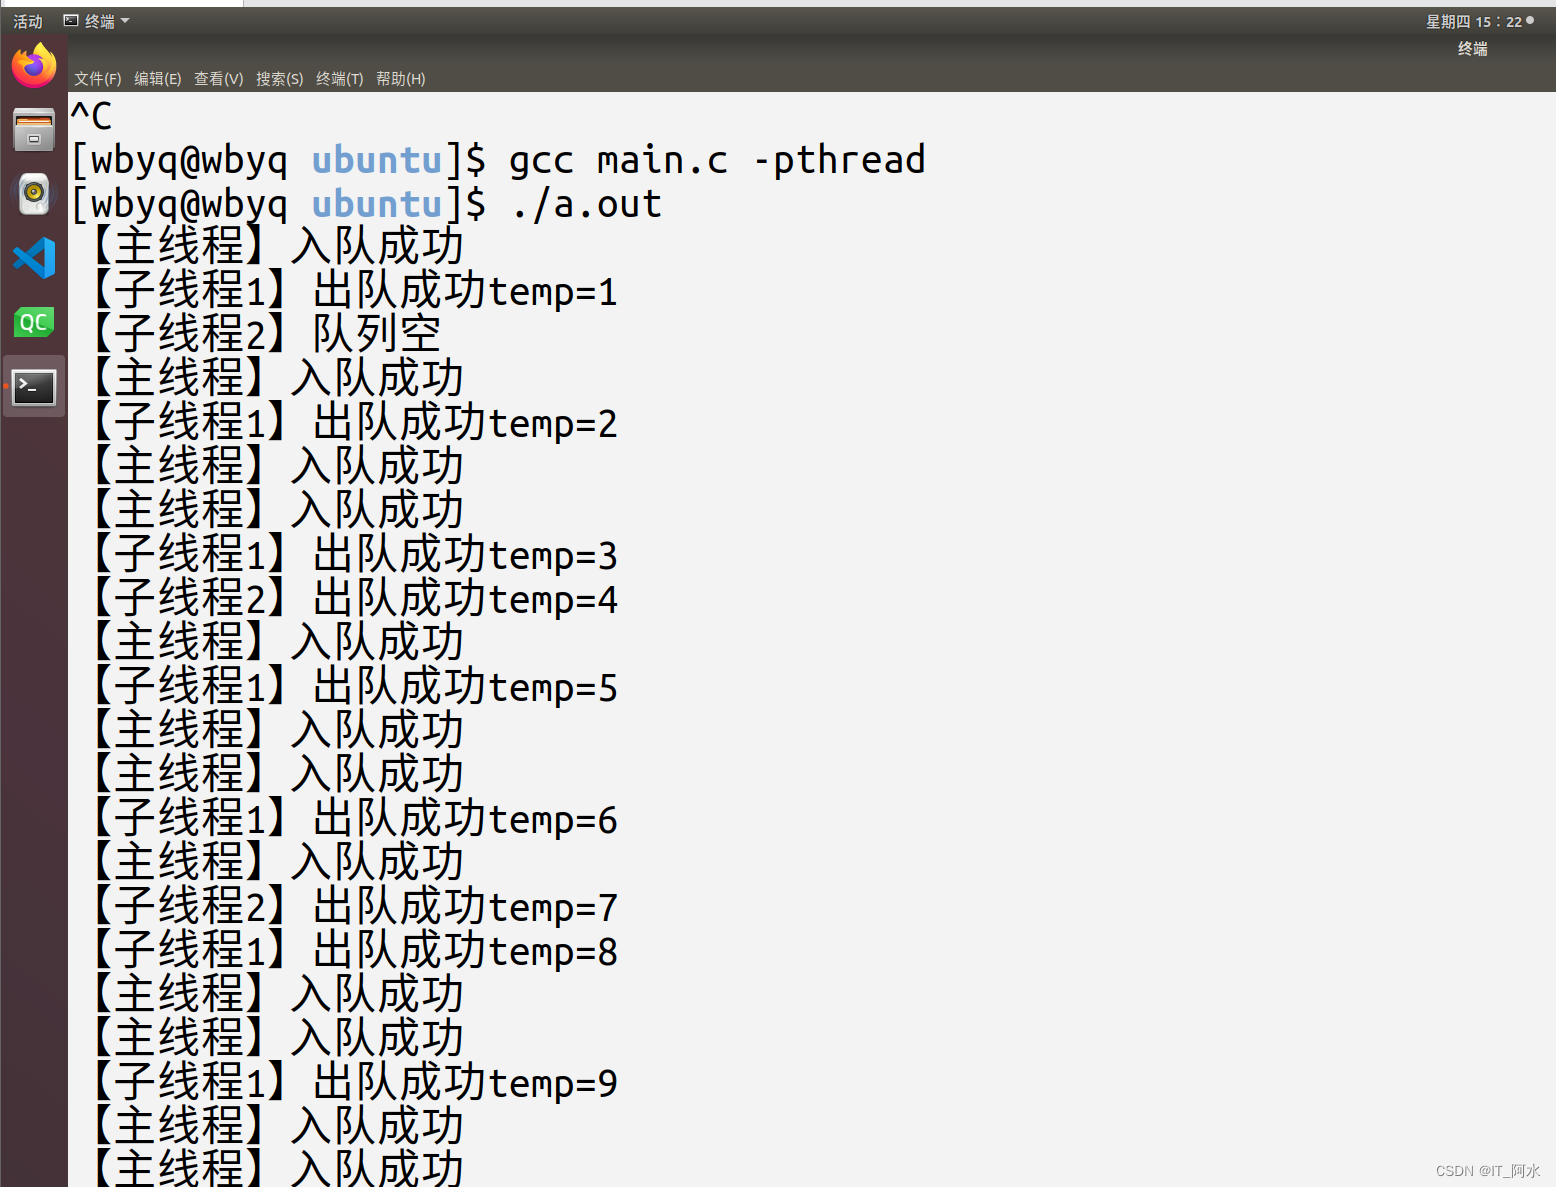Image resolution: width=1556 pixels, height=1187 pixels.
Task: Click the 出队成功temp=8 output line
Action: click(356, 951)
